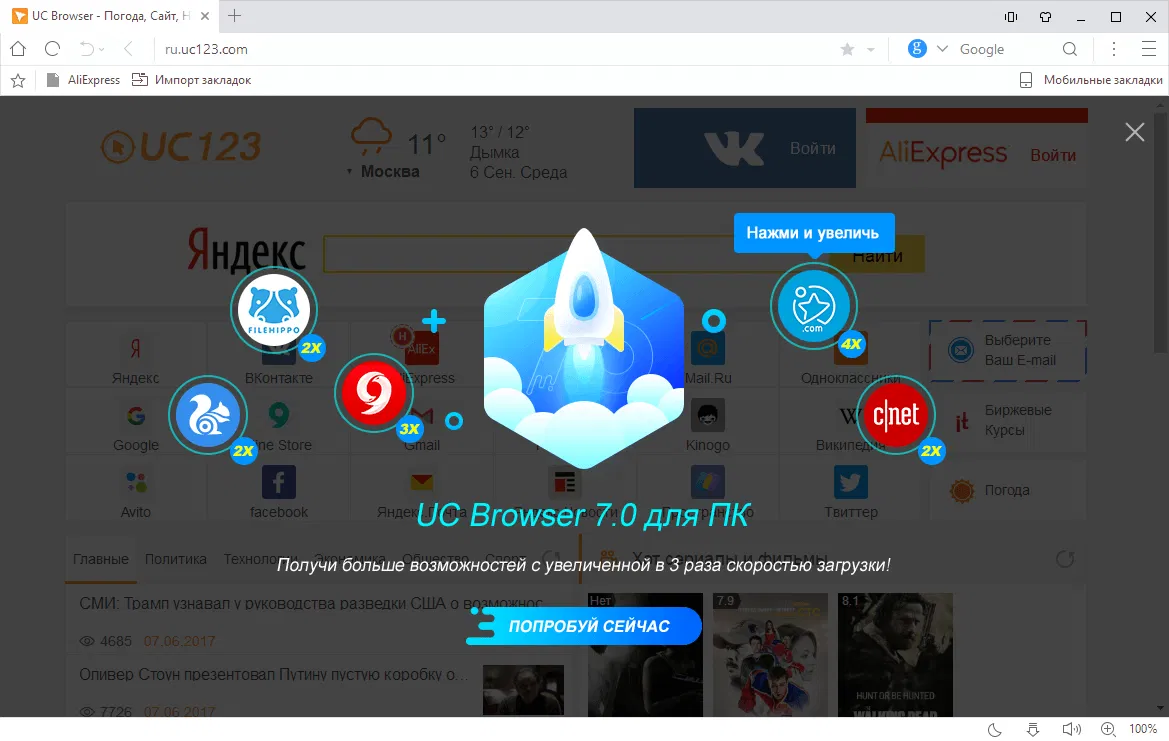This screenshot has height=741, width=1169.
Task: Click the red 9Apps circle icon
Action: coord(374,393)
